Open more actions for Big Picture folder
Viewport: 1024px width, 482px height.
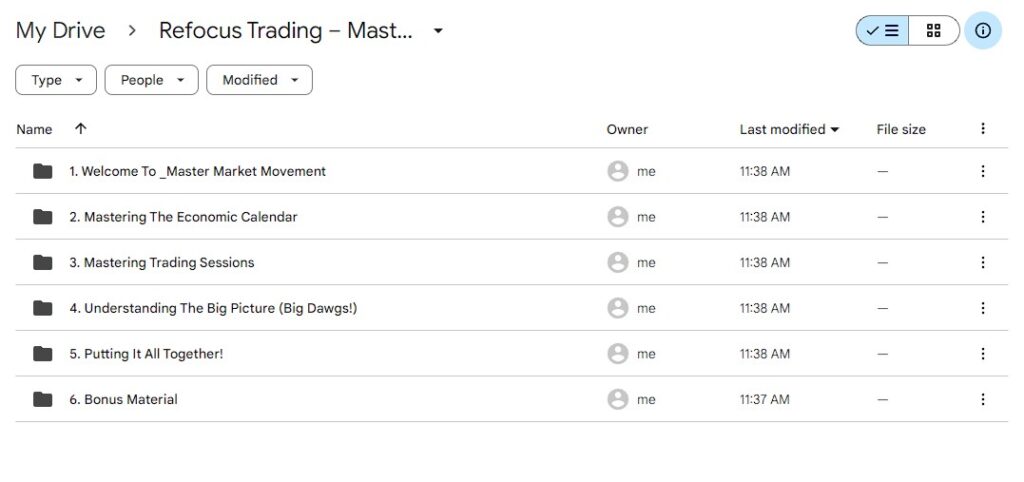(x=983, y=308)
